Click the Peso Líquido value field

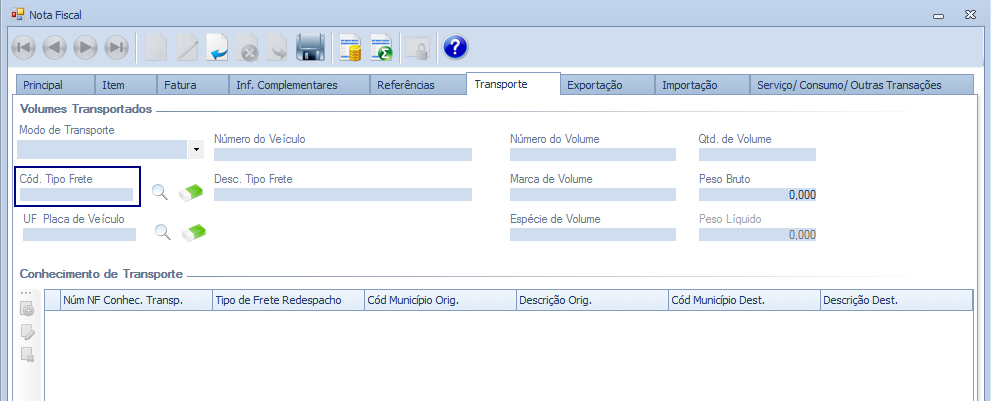coord(757,235)
